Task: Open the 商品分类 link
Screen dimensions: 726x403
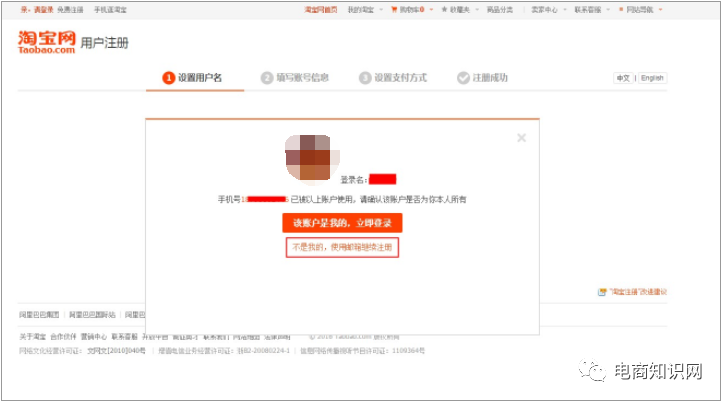Action: click(x=500, y=10)
